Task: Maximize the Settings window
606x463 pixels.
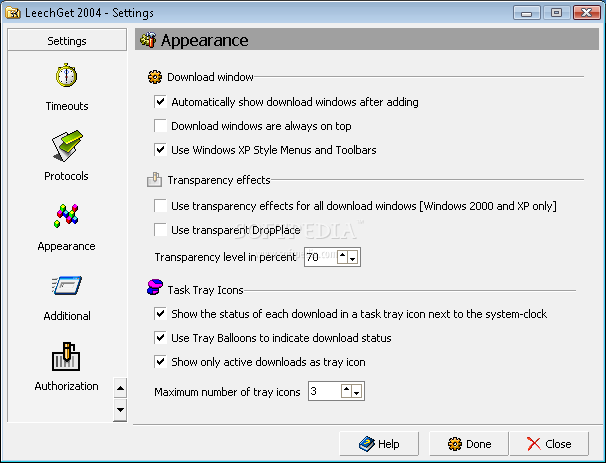Action: [557, 13]
